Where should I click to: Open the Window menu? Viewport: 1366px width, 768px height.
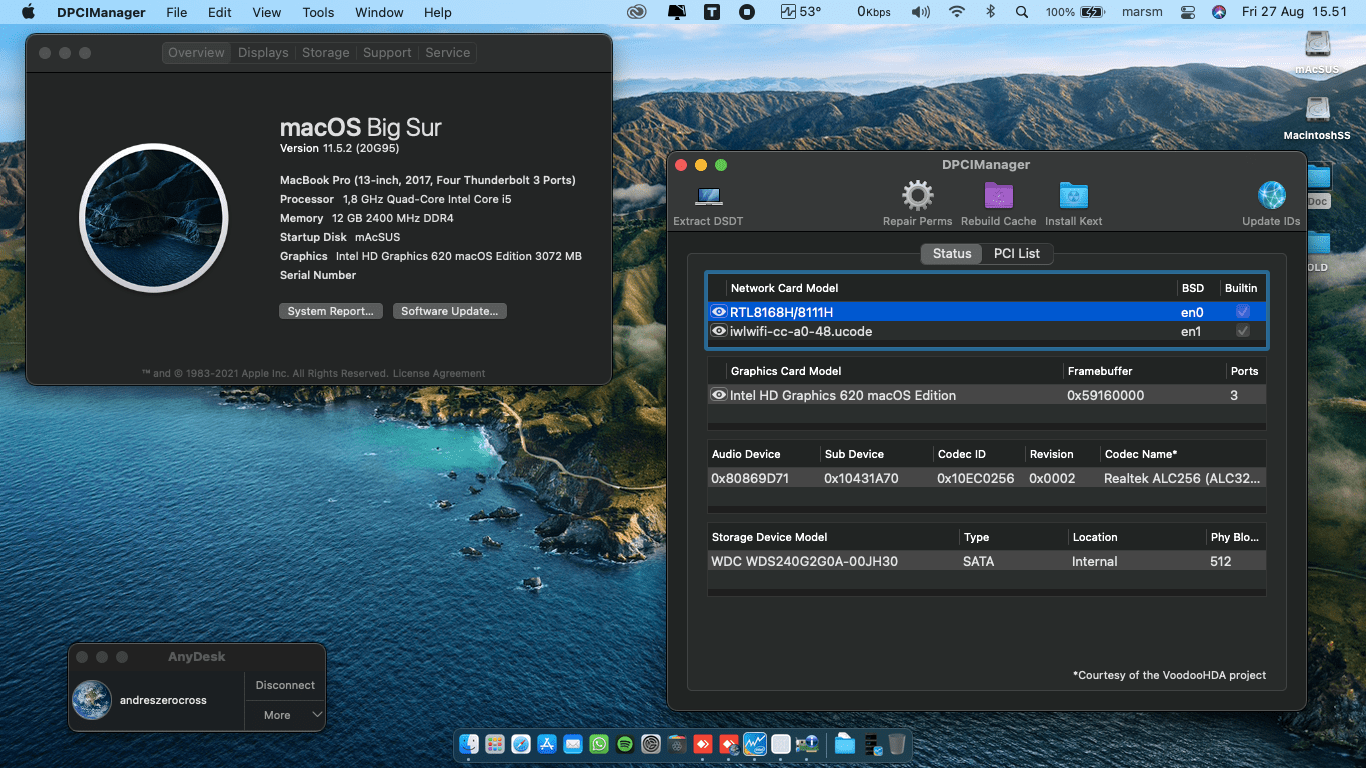pyautogui.click(x=379, y=12)
